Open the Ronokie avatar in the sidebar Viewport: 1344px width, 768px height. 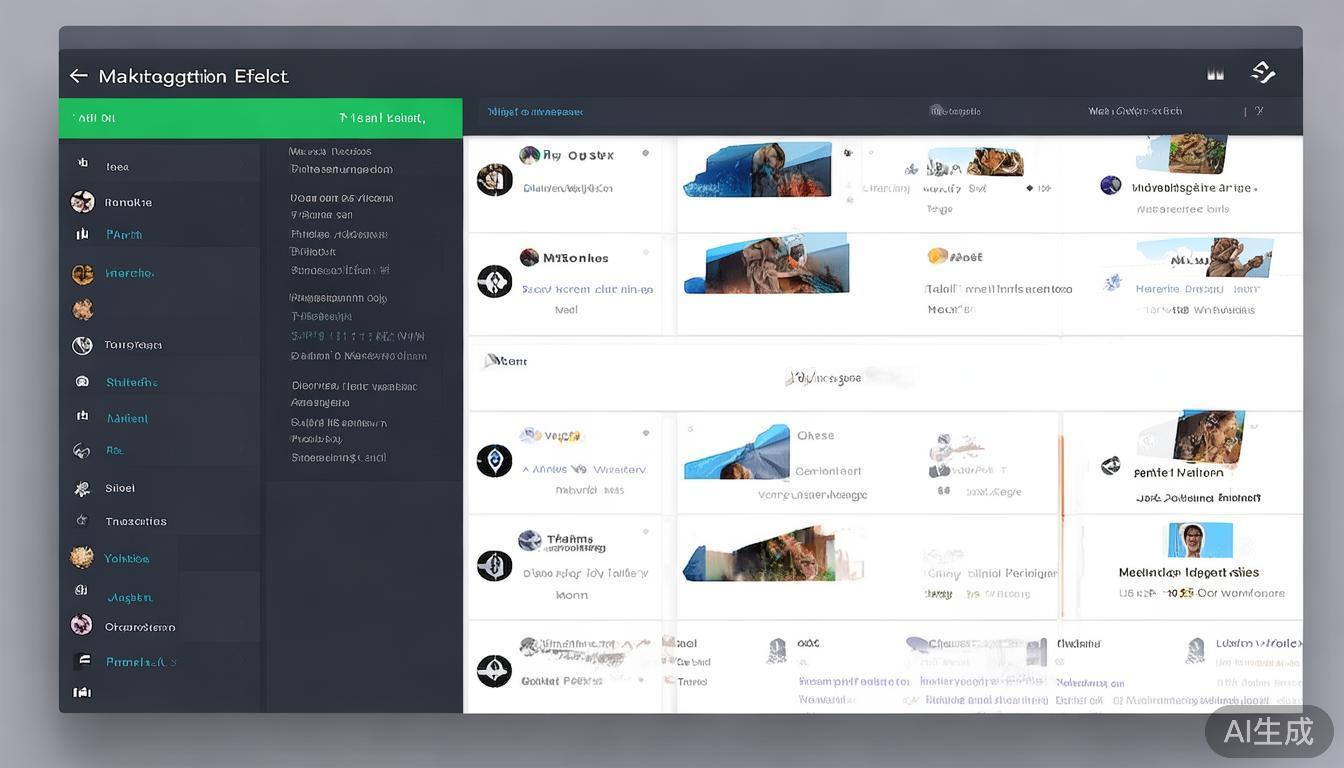point(83,202)
